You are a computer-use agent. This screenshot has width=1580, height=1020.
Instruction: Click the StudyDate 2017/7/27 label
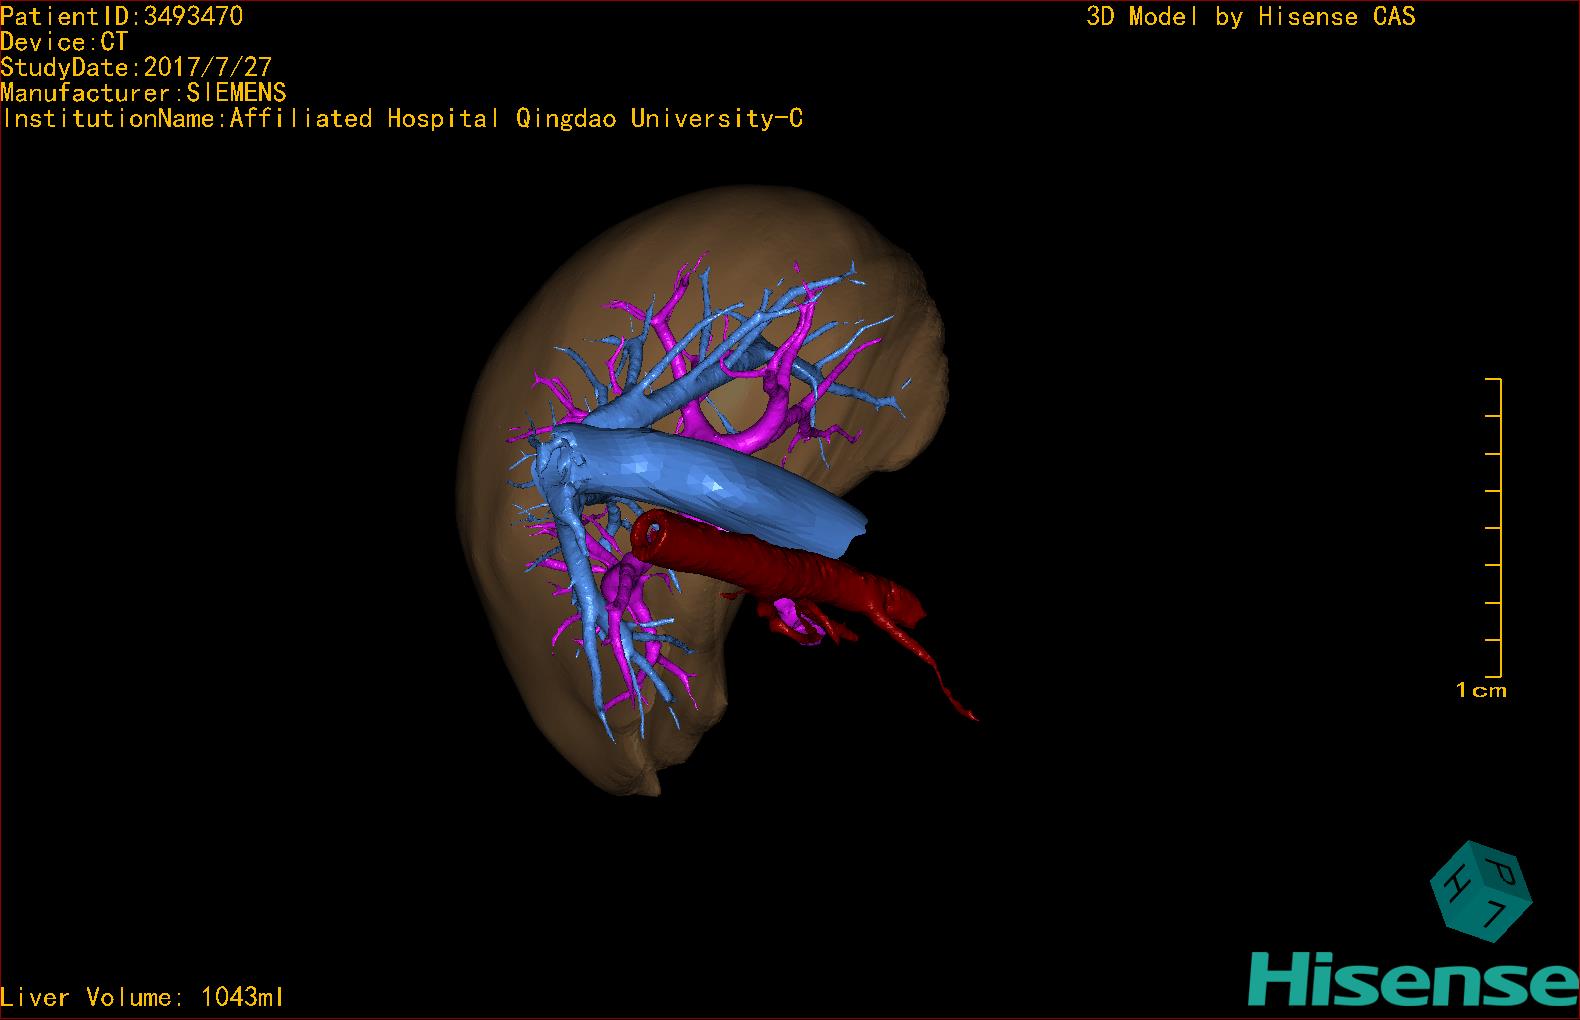[136, 67]
